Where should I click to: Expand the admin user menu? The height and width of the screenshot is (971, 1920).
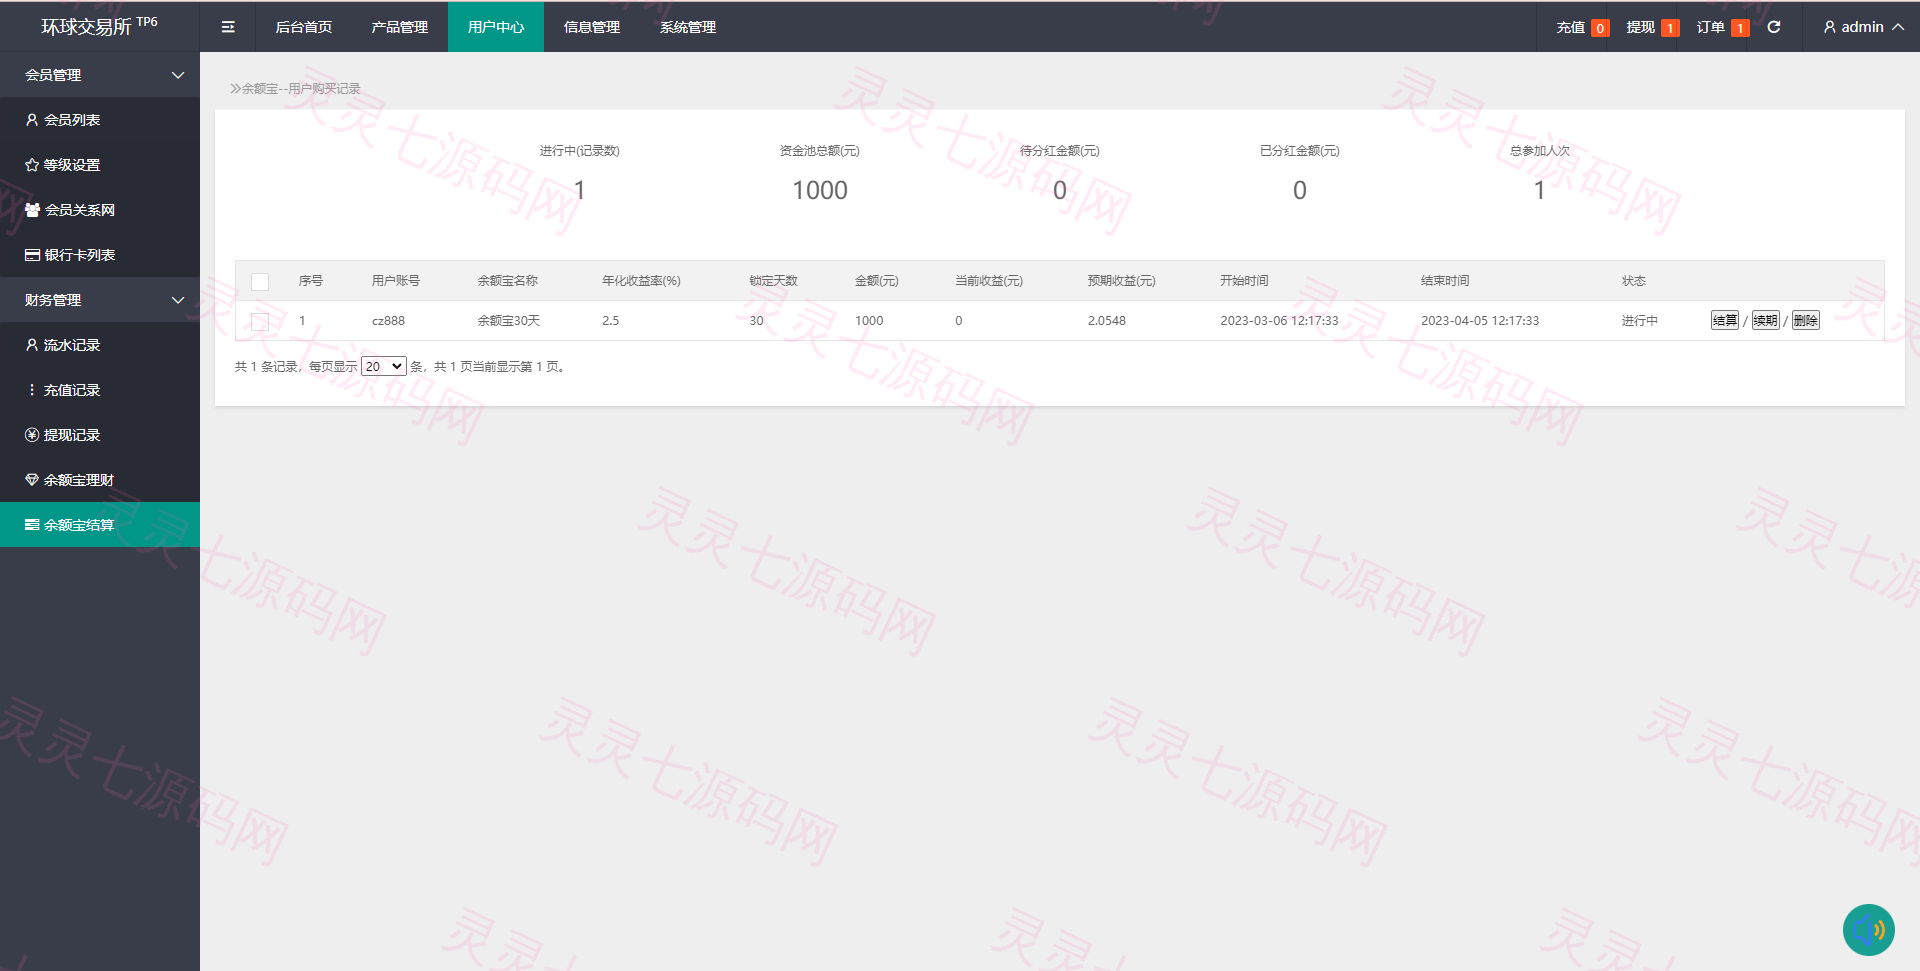pos(1864,27)
